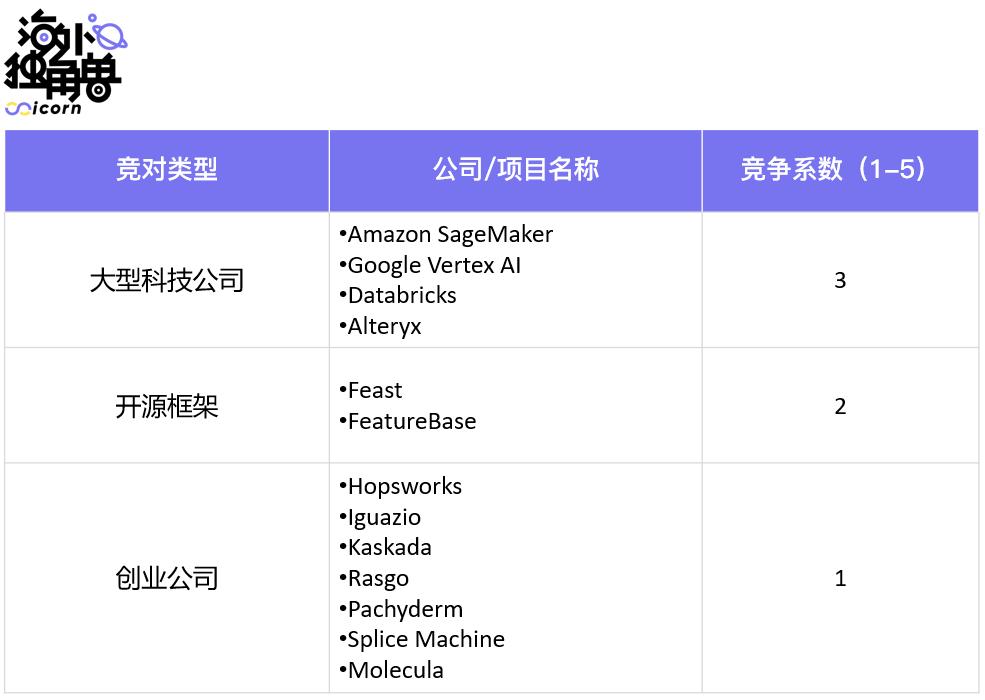
Task: Select the 竞对类型 column header
Action: [166, 170]
